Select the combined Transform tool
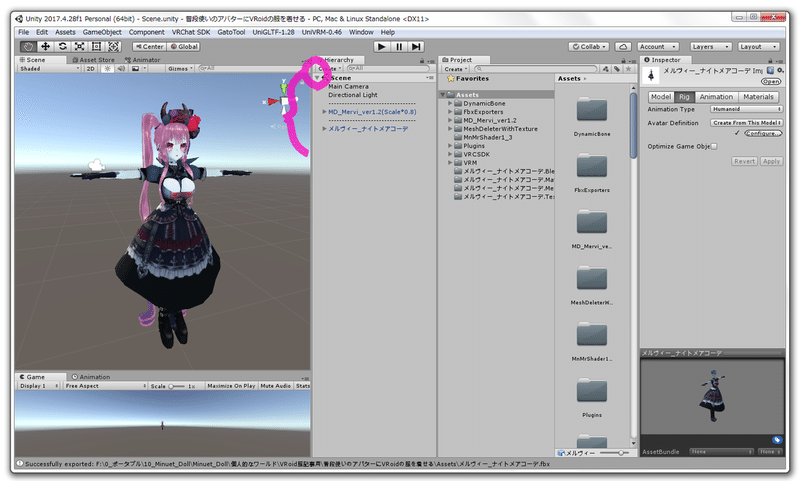The width and height of the screenshot is (800, 481). (113, 46)
